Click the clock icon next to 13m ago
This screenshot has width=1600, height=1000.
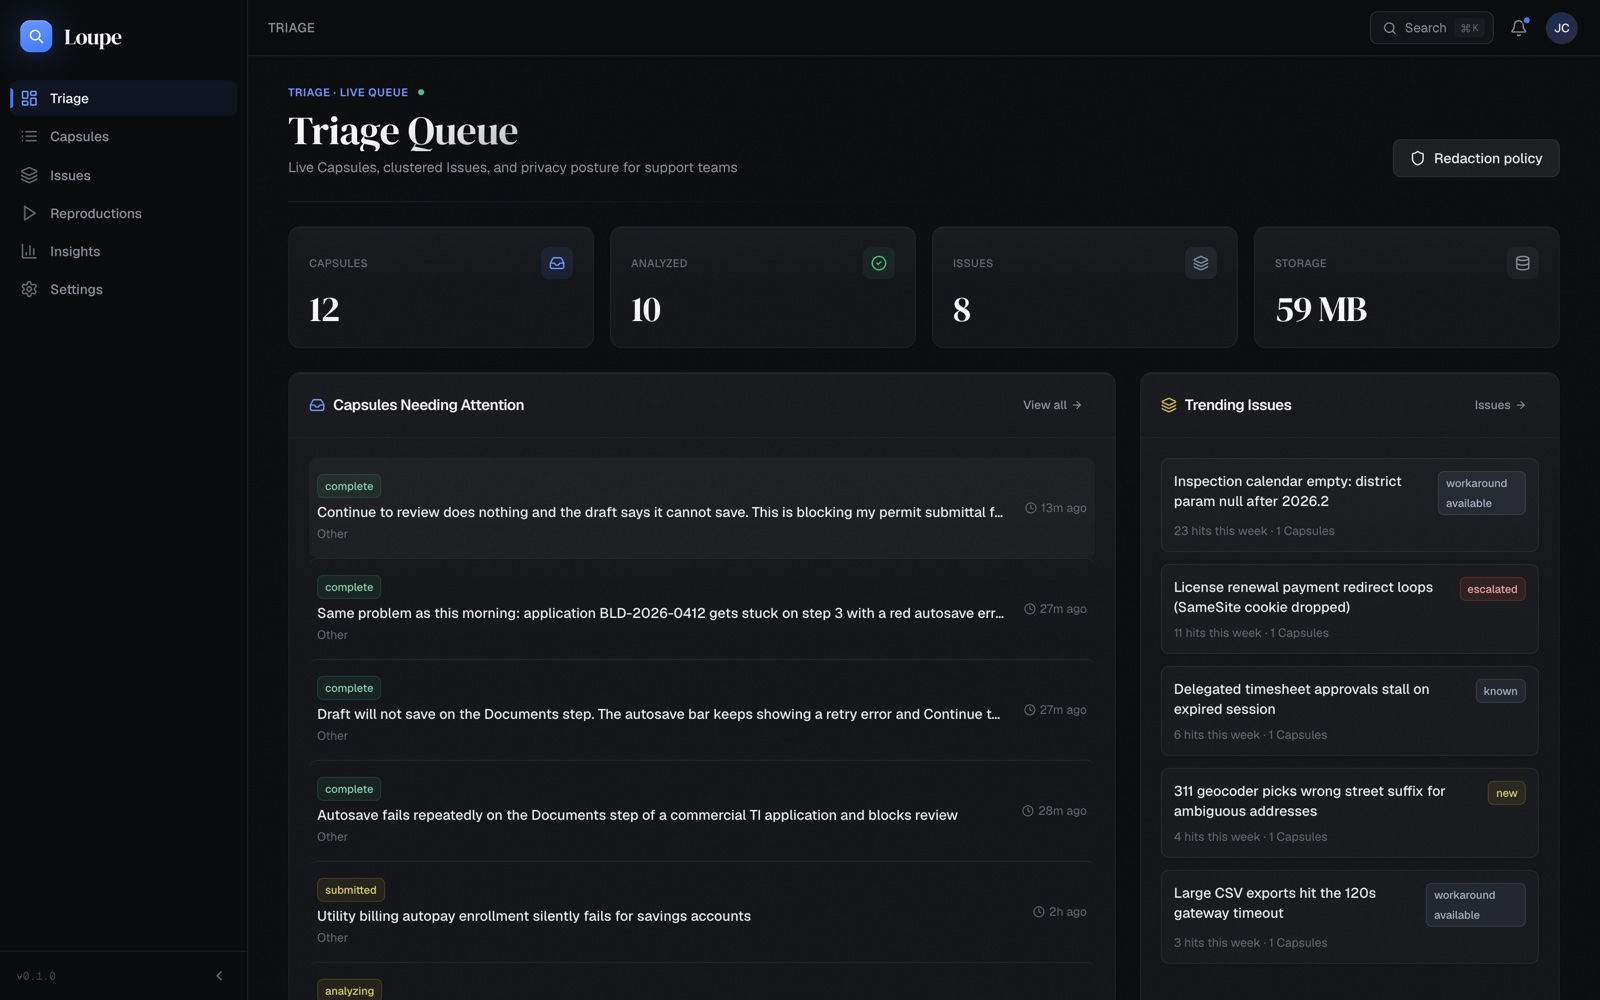(x=1031, y=508)
